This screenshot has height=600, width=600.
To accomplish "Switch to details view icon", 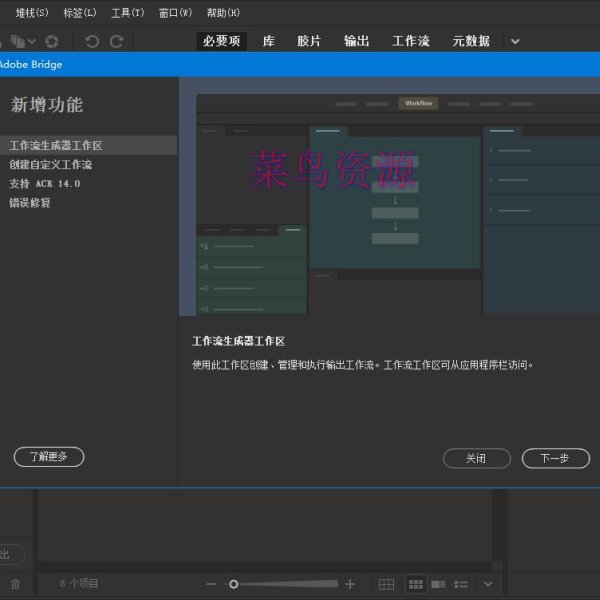I will 438,584.
